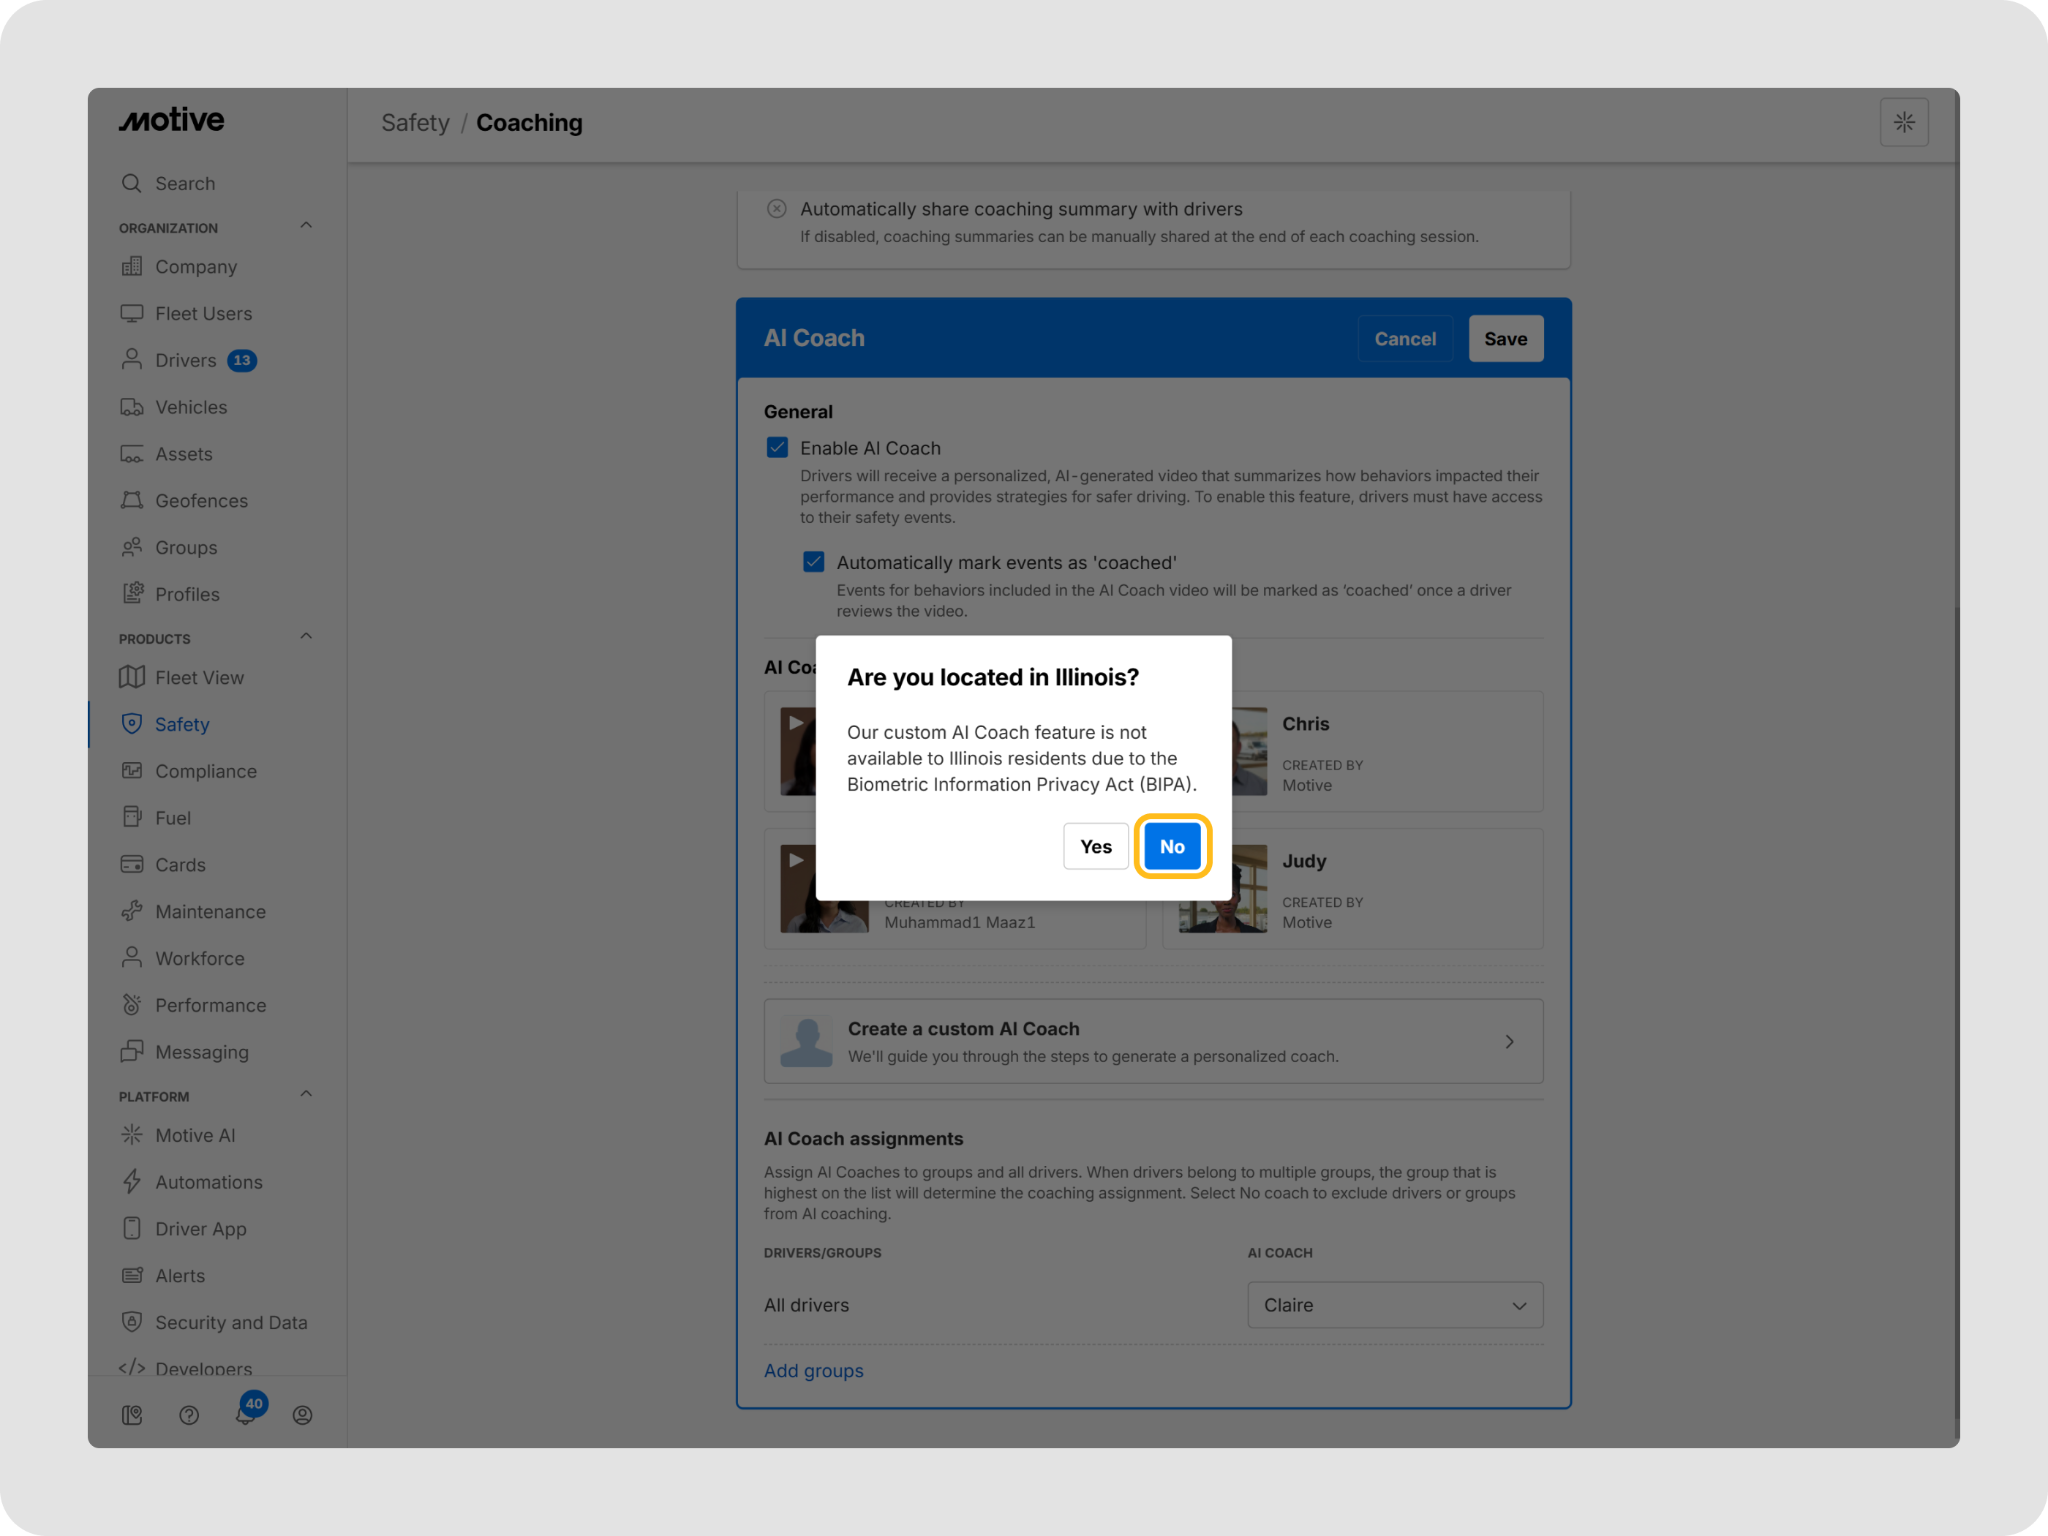Click the Performance medal icon
The height and width of the screenshot is (1536, 2048).
[131, 1005]
